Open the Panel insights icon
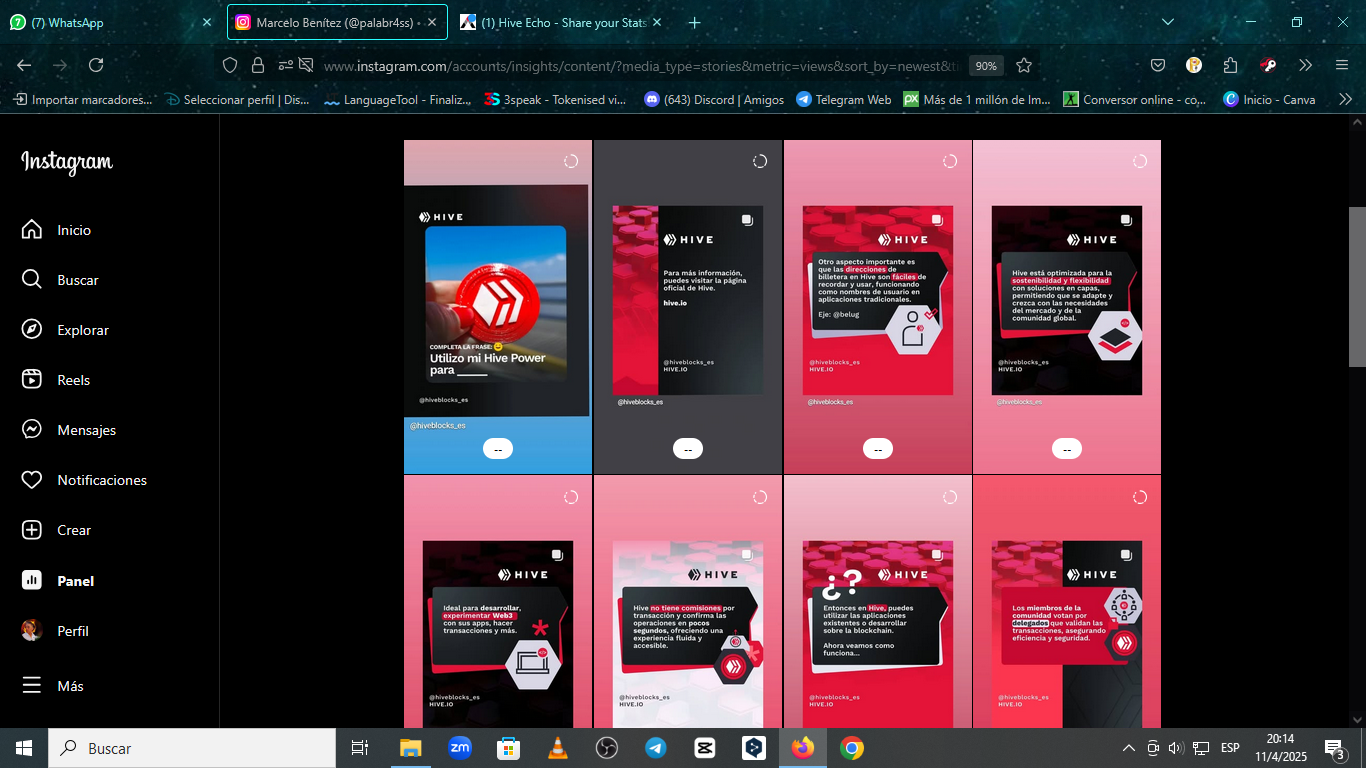1366x768 pixels. click(32, 580)
